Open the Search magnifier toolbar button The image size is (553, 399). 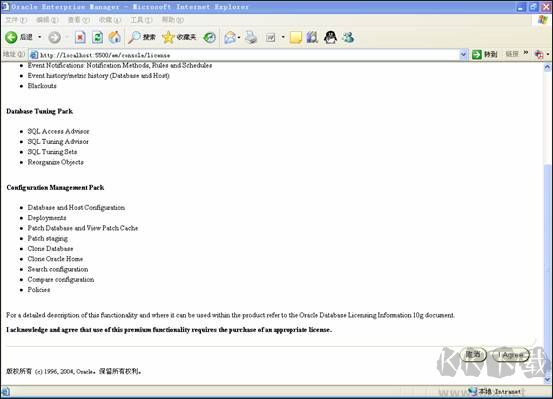(x=141, y=37)
